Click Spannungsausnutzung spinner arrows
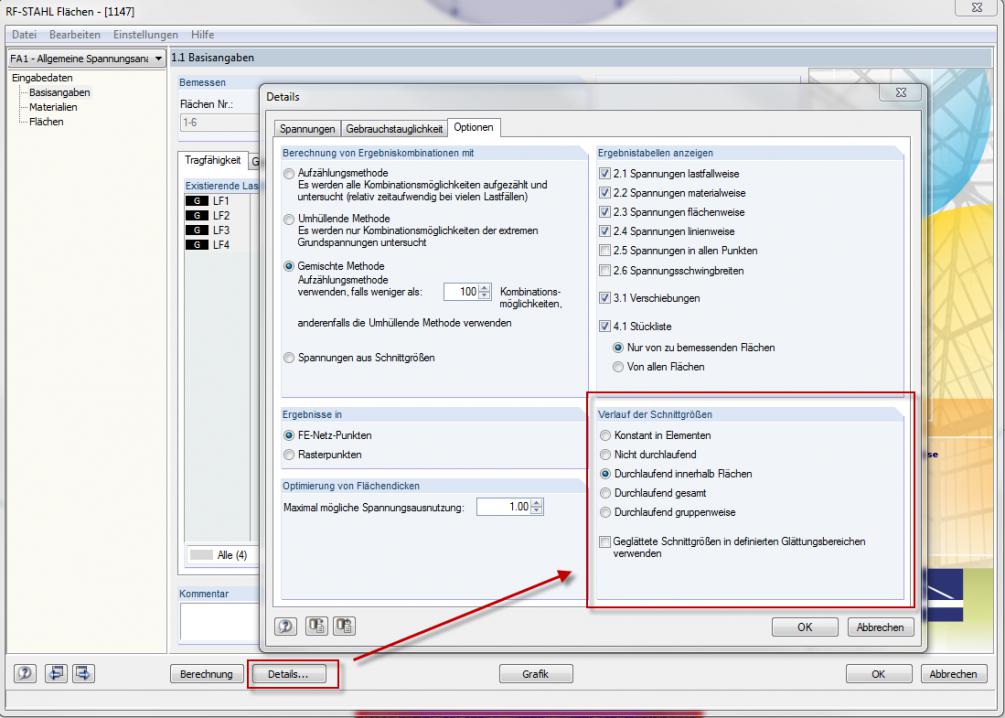Image resolution: width=1005 pixels, height=718 pixels. tap(536, 507)
